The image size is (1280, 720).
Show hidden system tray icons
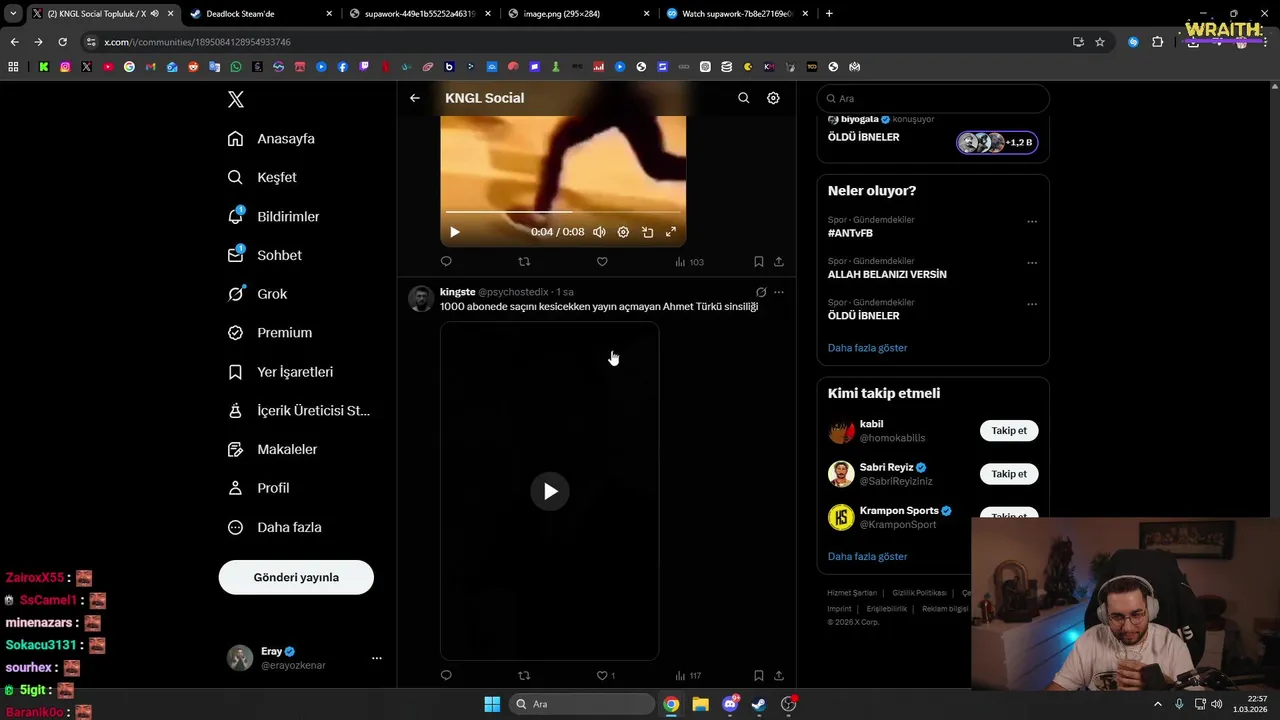[1158, 704]
